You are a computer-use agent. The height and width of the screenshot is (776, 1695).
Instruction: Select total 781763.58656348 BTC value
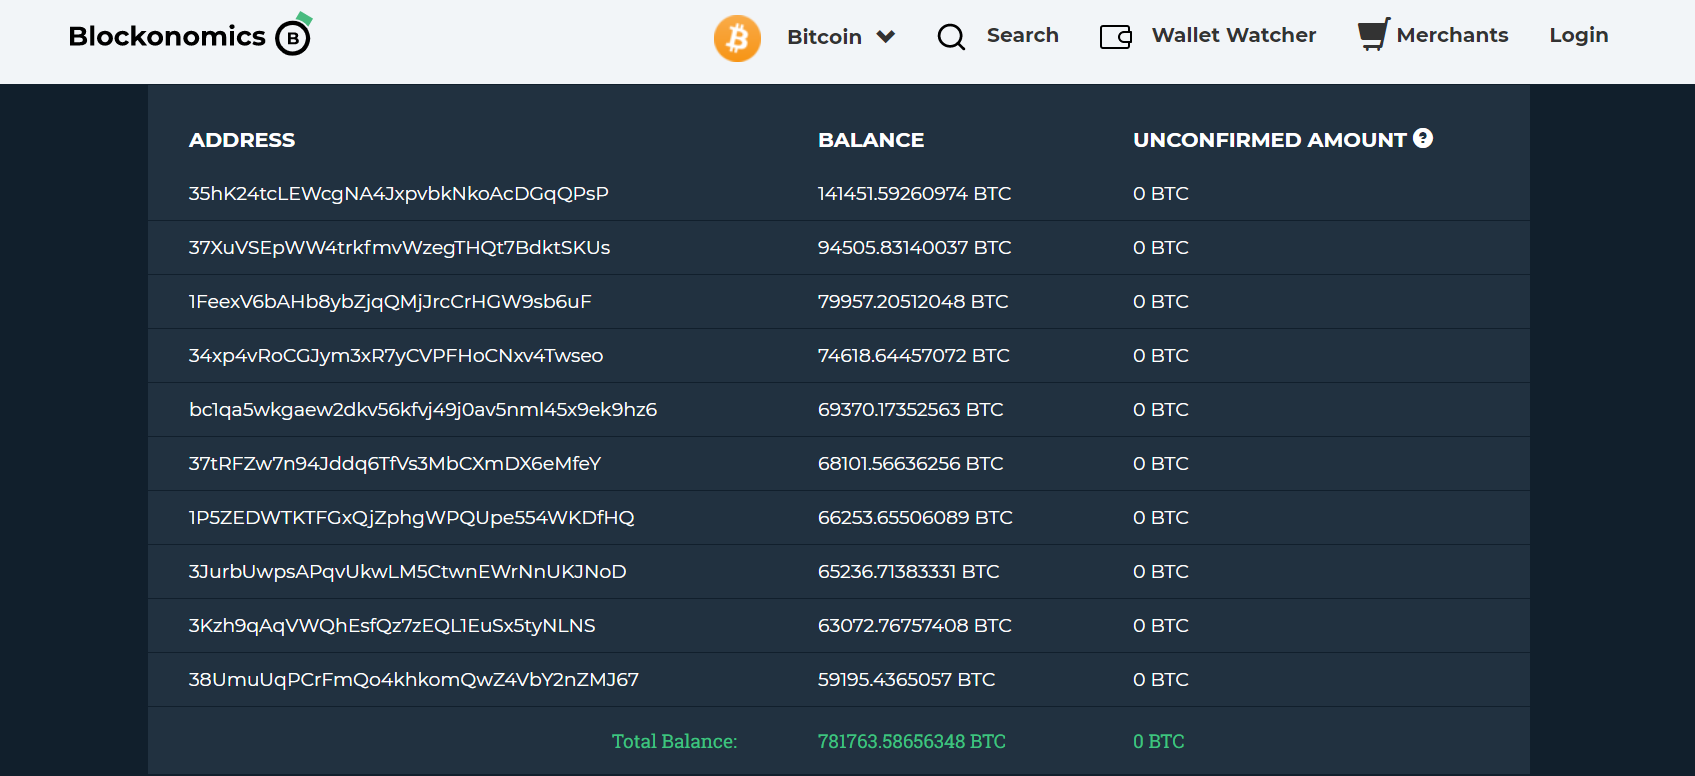pos(911,741)
